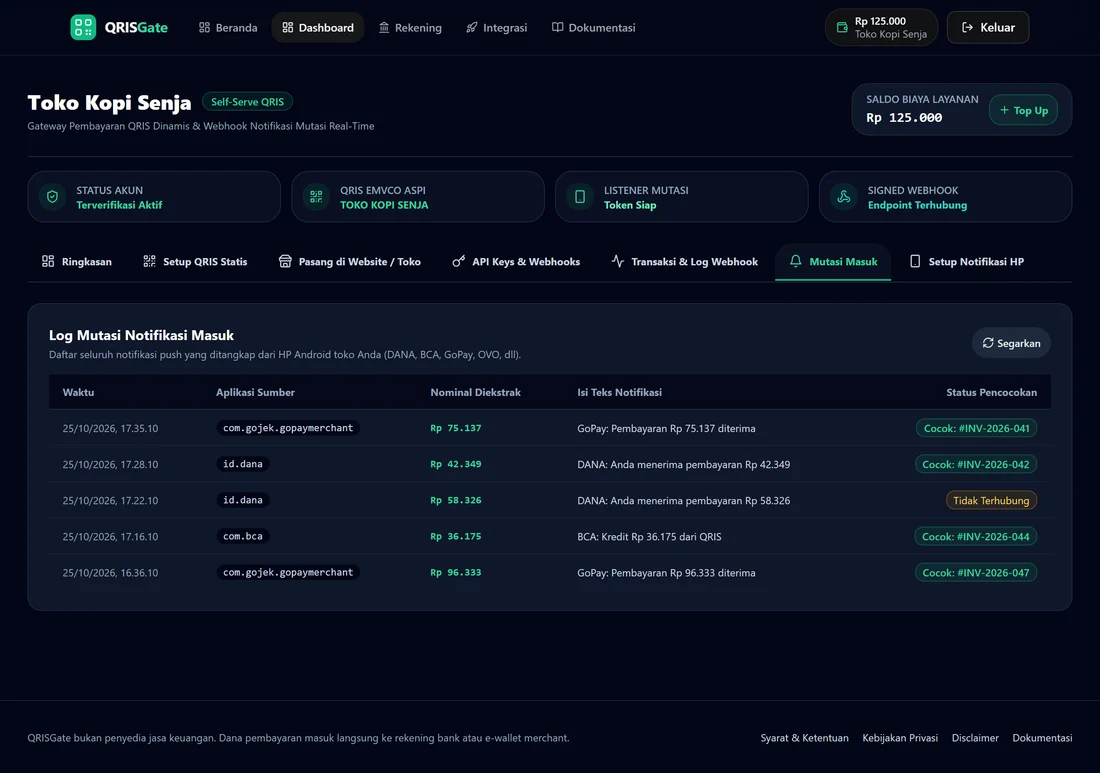Click the Toko Kopi Senja page heading
Screen dimensions: 1100x773
click(x=109, y=102)
